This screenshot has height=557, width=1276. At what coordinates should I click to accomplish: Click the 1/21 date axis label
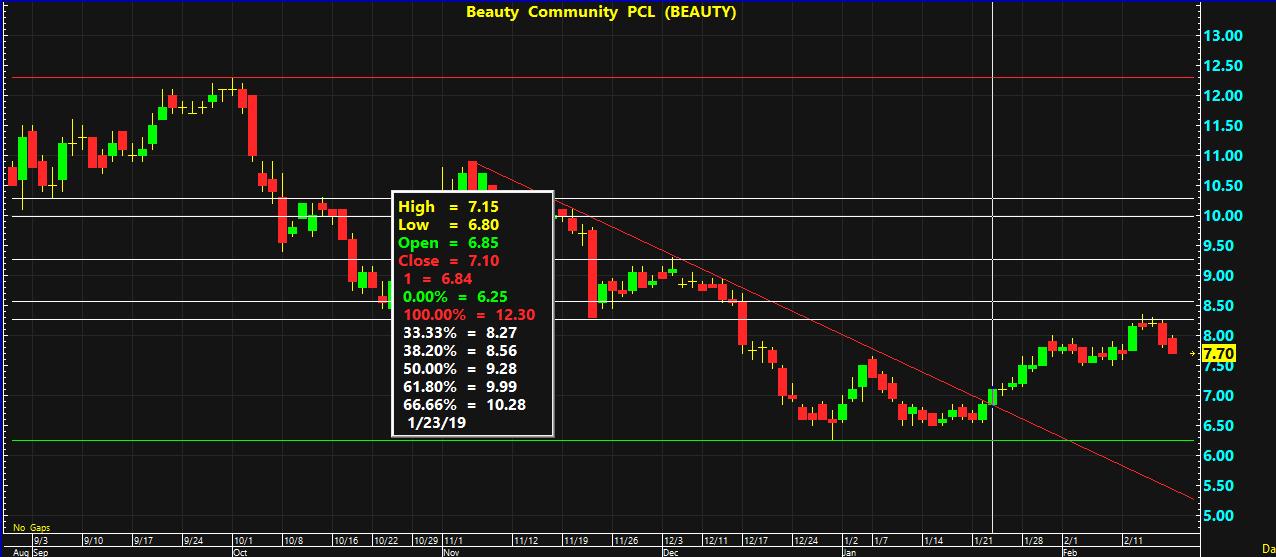pyautogui.click(x=983, y=540)
